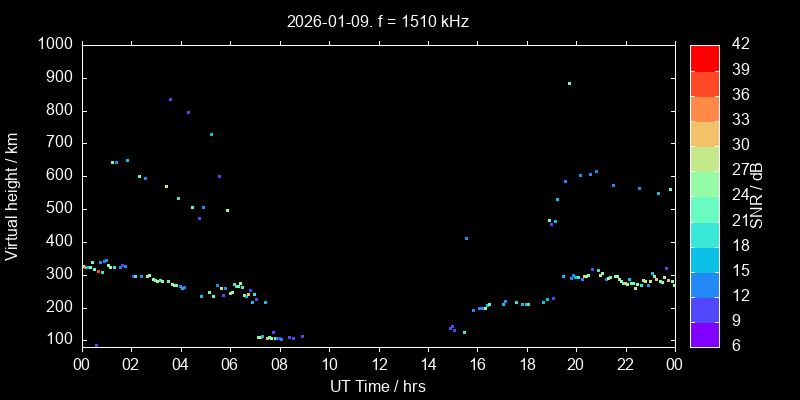Click the 12 tick on the time axis

[378, 365]
